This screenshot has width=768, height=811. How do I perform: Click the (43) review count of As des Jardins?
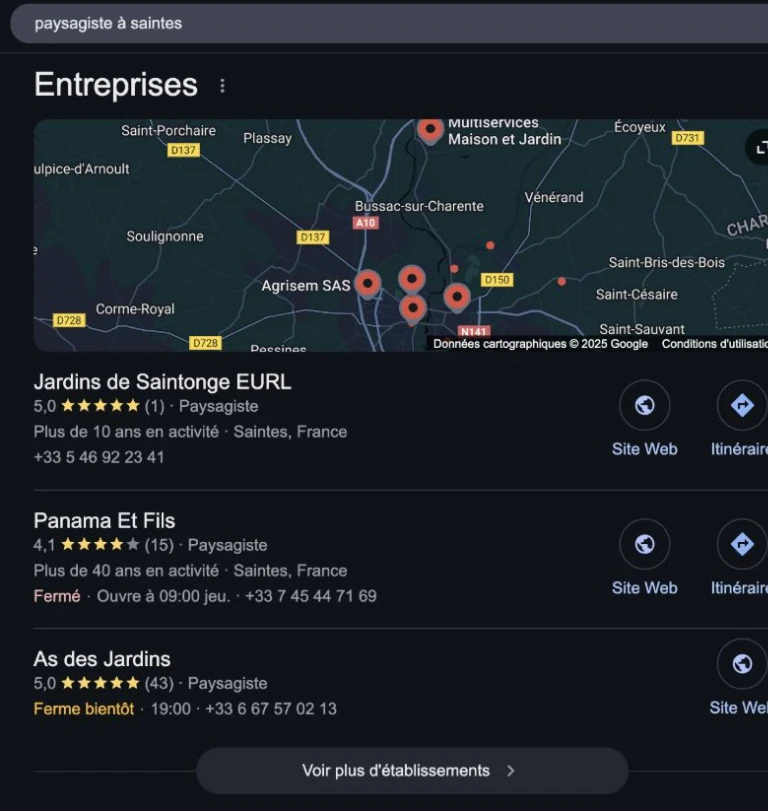tap(159, 683)
